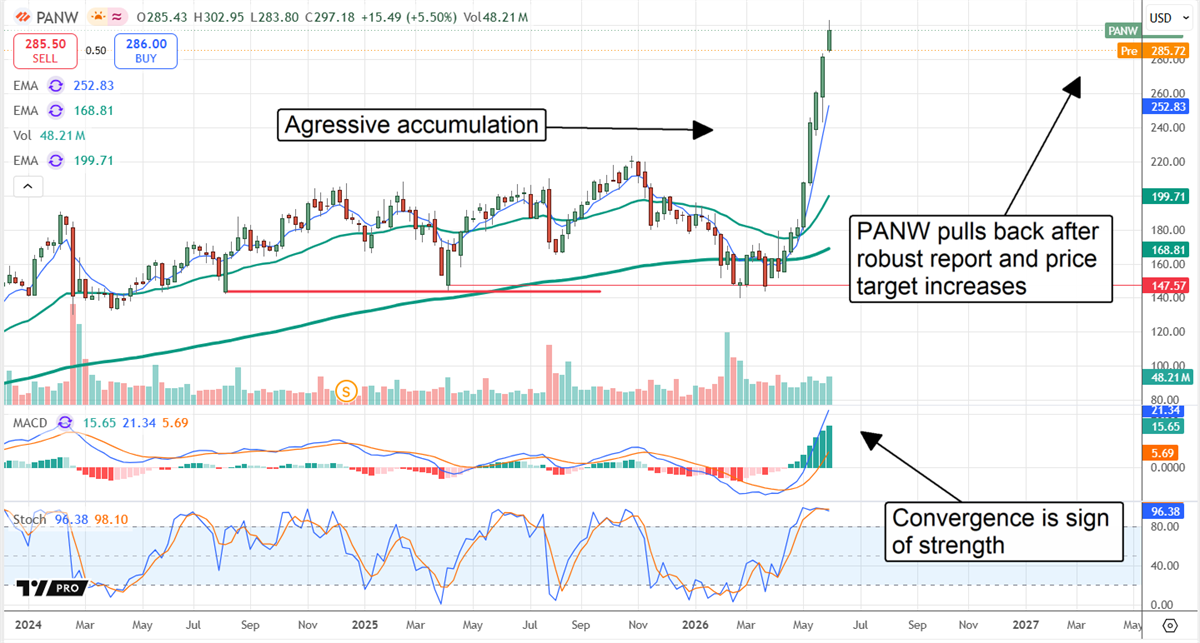Viewport: 1200px width, 643px height.
Task: Click the 180.00 price scale label
Action: (x=1169, y=231)
